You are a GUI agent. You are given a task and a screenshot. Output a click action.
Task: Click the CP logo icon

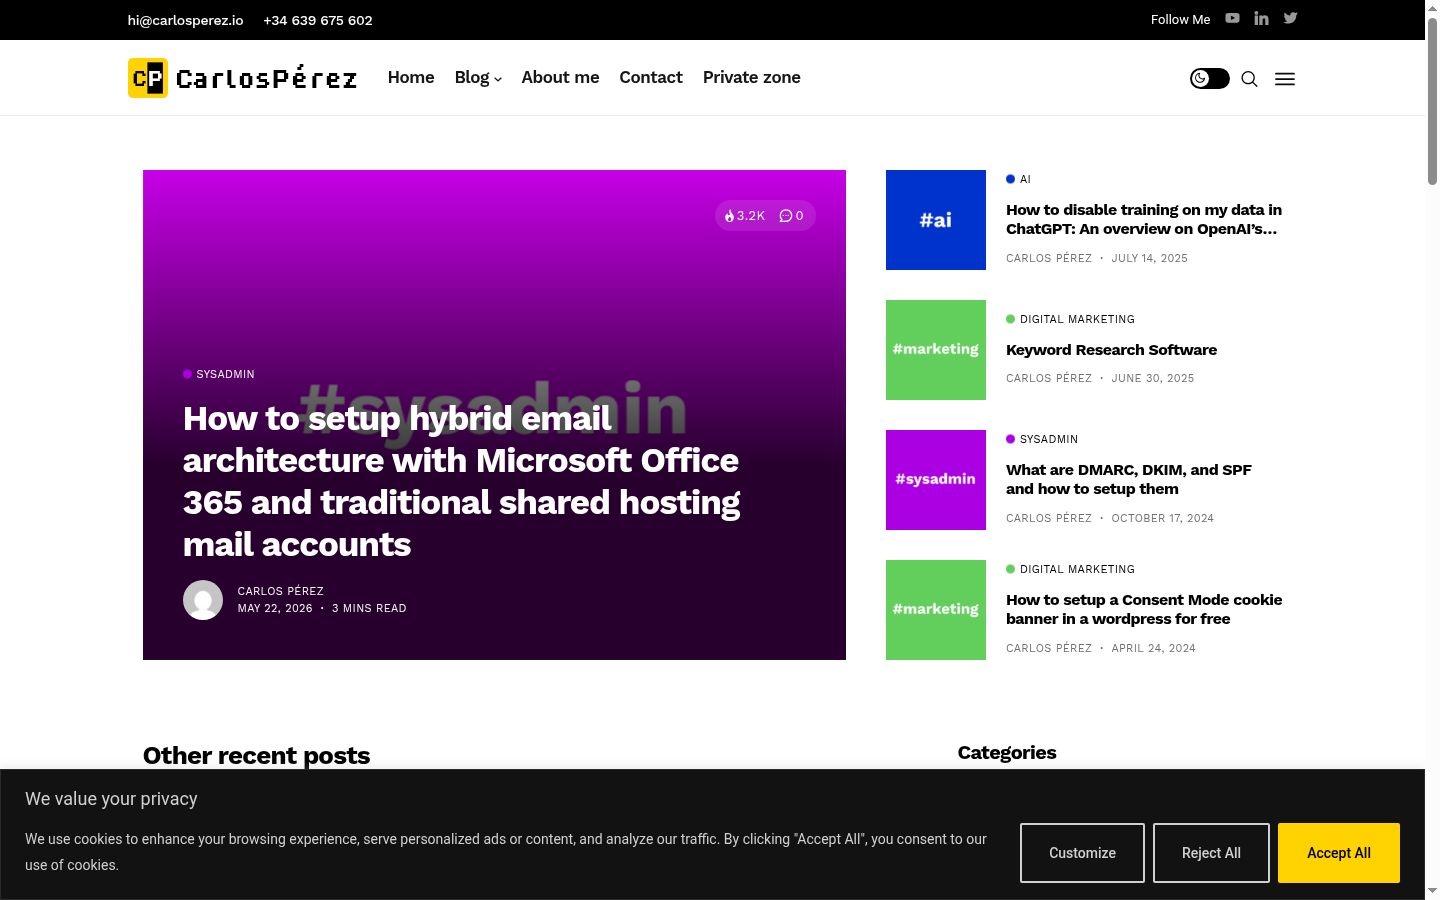148,78
